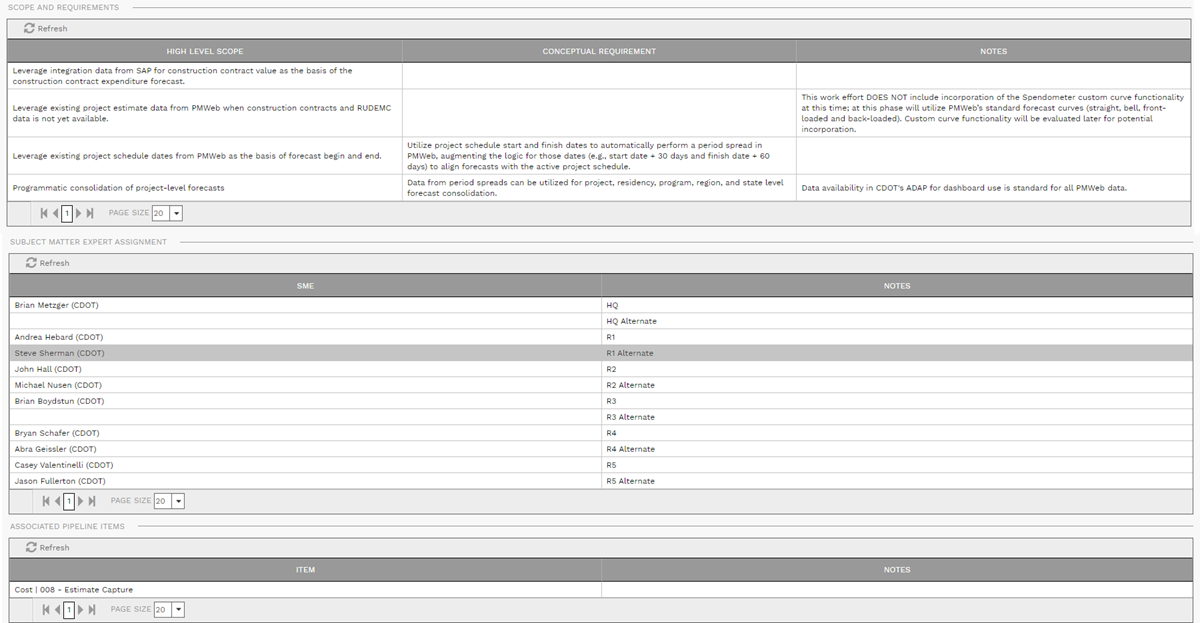The height and width of the screenshot is (623, 1200).
Task: Go to previous page in Associated Pipeline Items pager
Action: (x=58, y=609)
